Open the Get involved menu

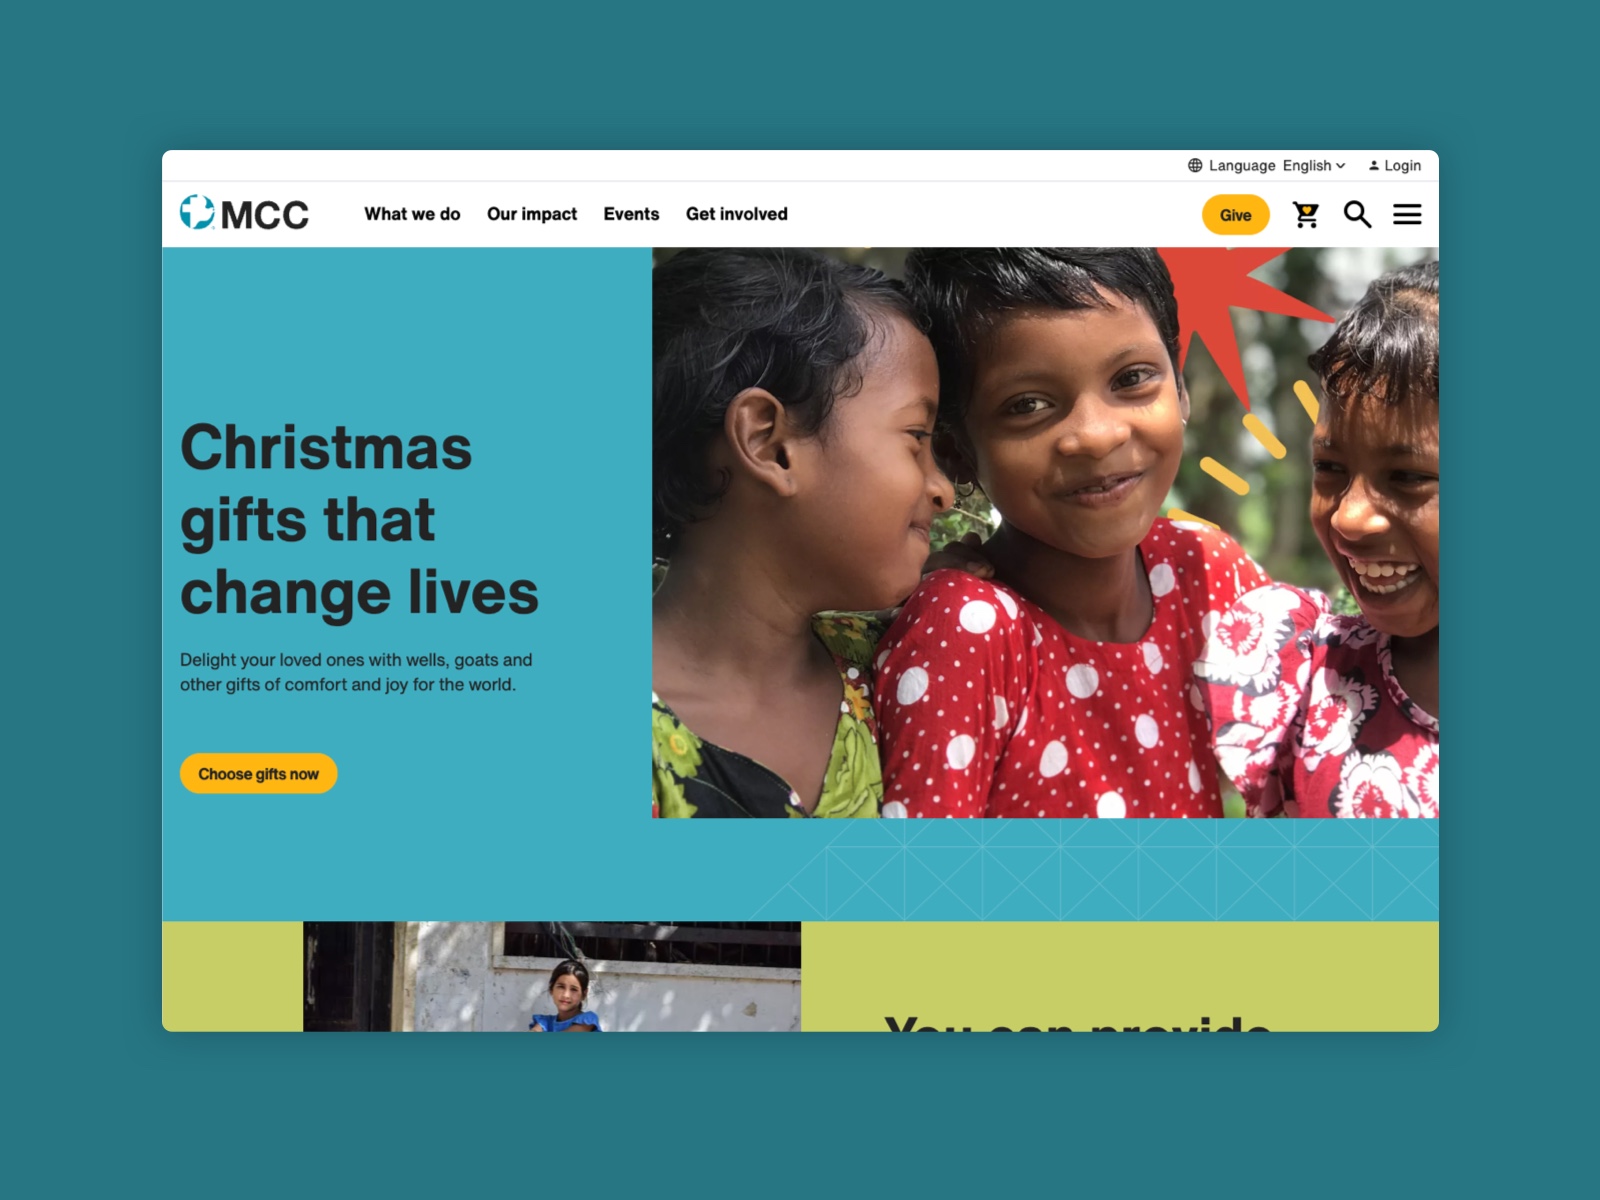737,214
